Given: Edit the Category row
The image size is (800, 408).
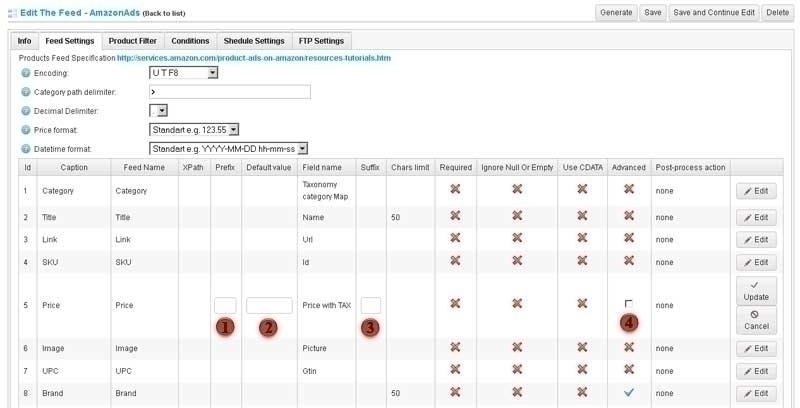Looking at the screenshot, I should [x=756, y=191].
